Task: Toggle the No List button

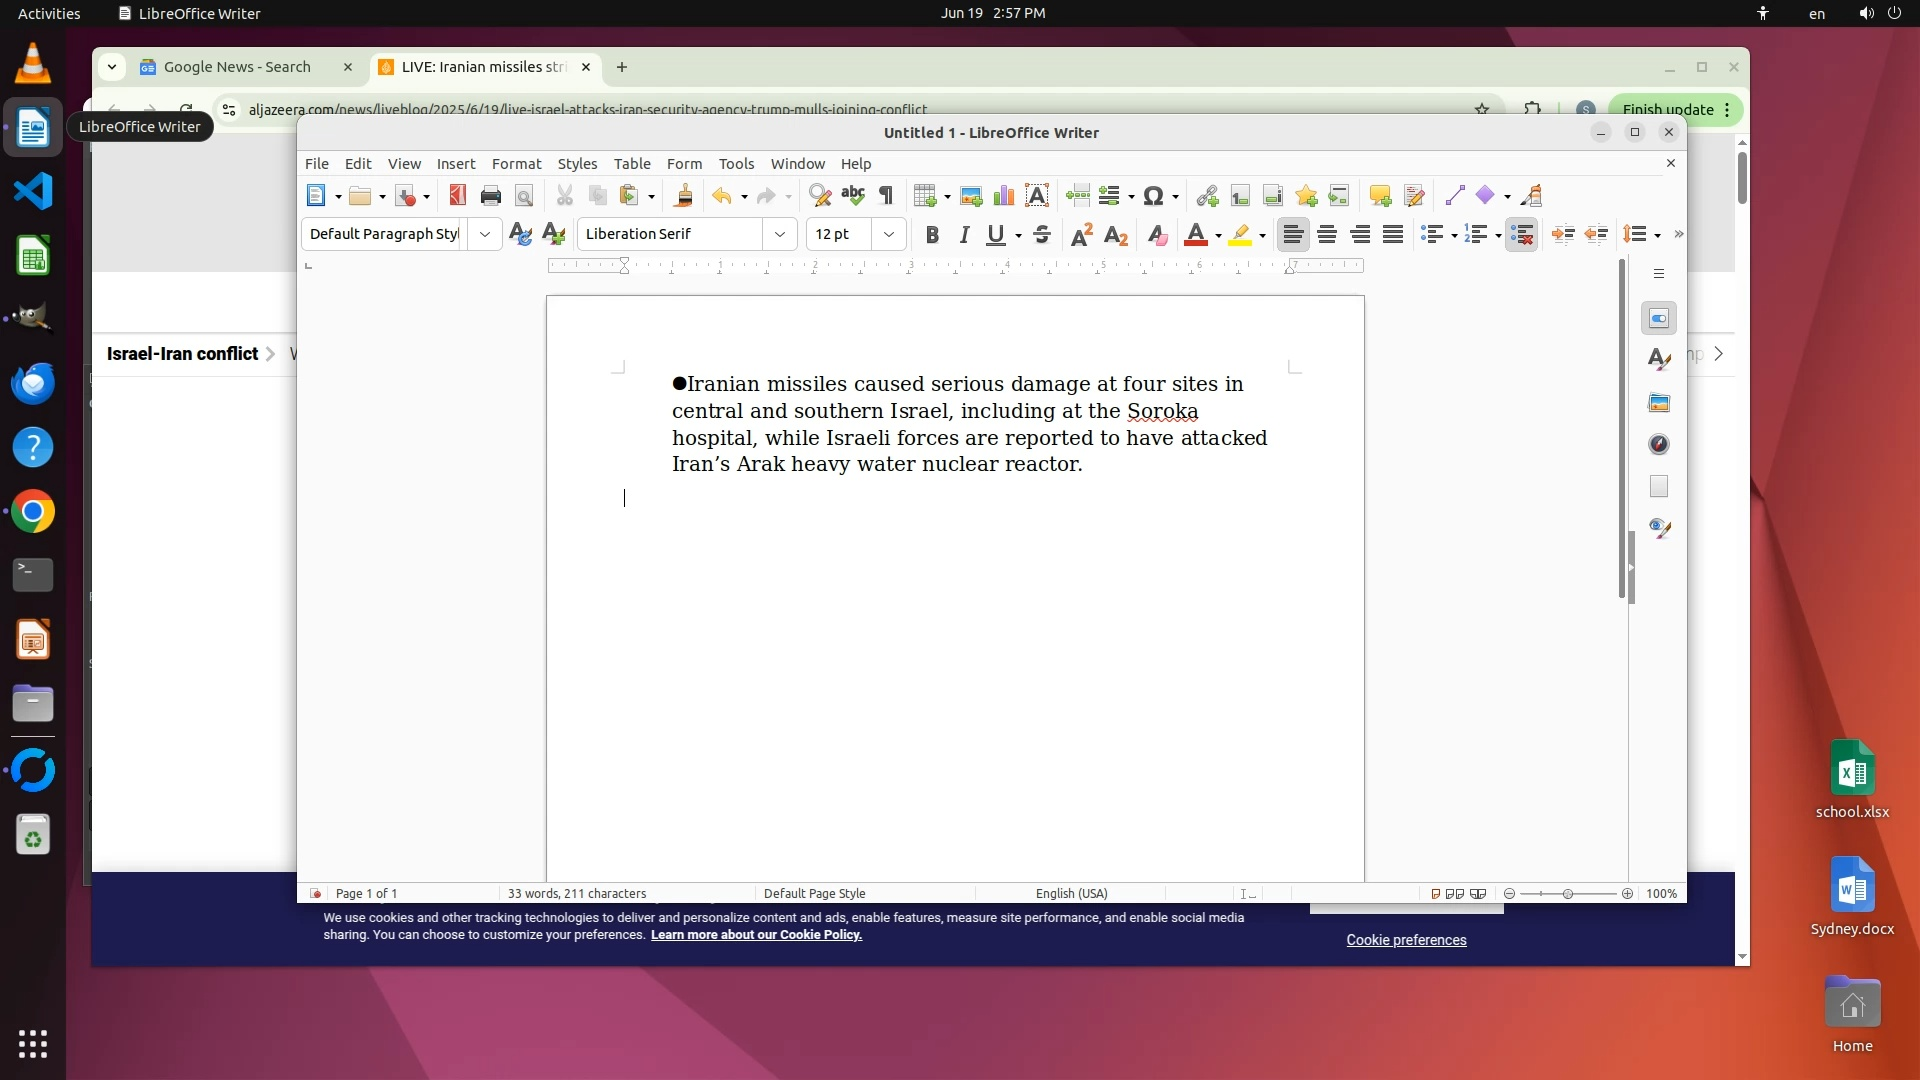Action: tap(1521, 235)
